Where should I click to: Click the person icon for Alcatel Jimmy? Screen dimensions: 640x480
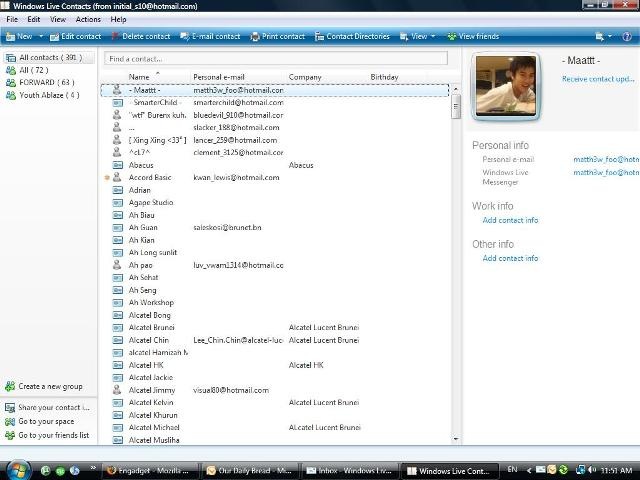117,390
